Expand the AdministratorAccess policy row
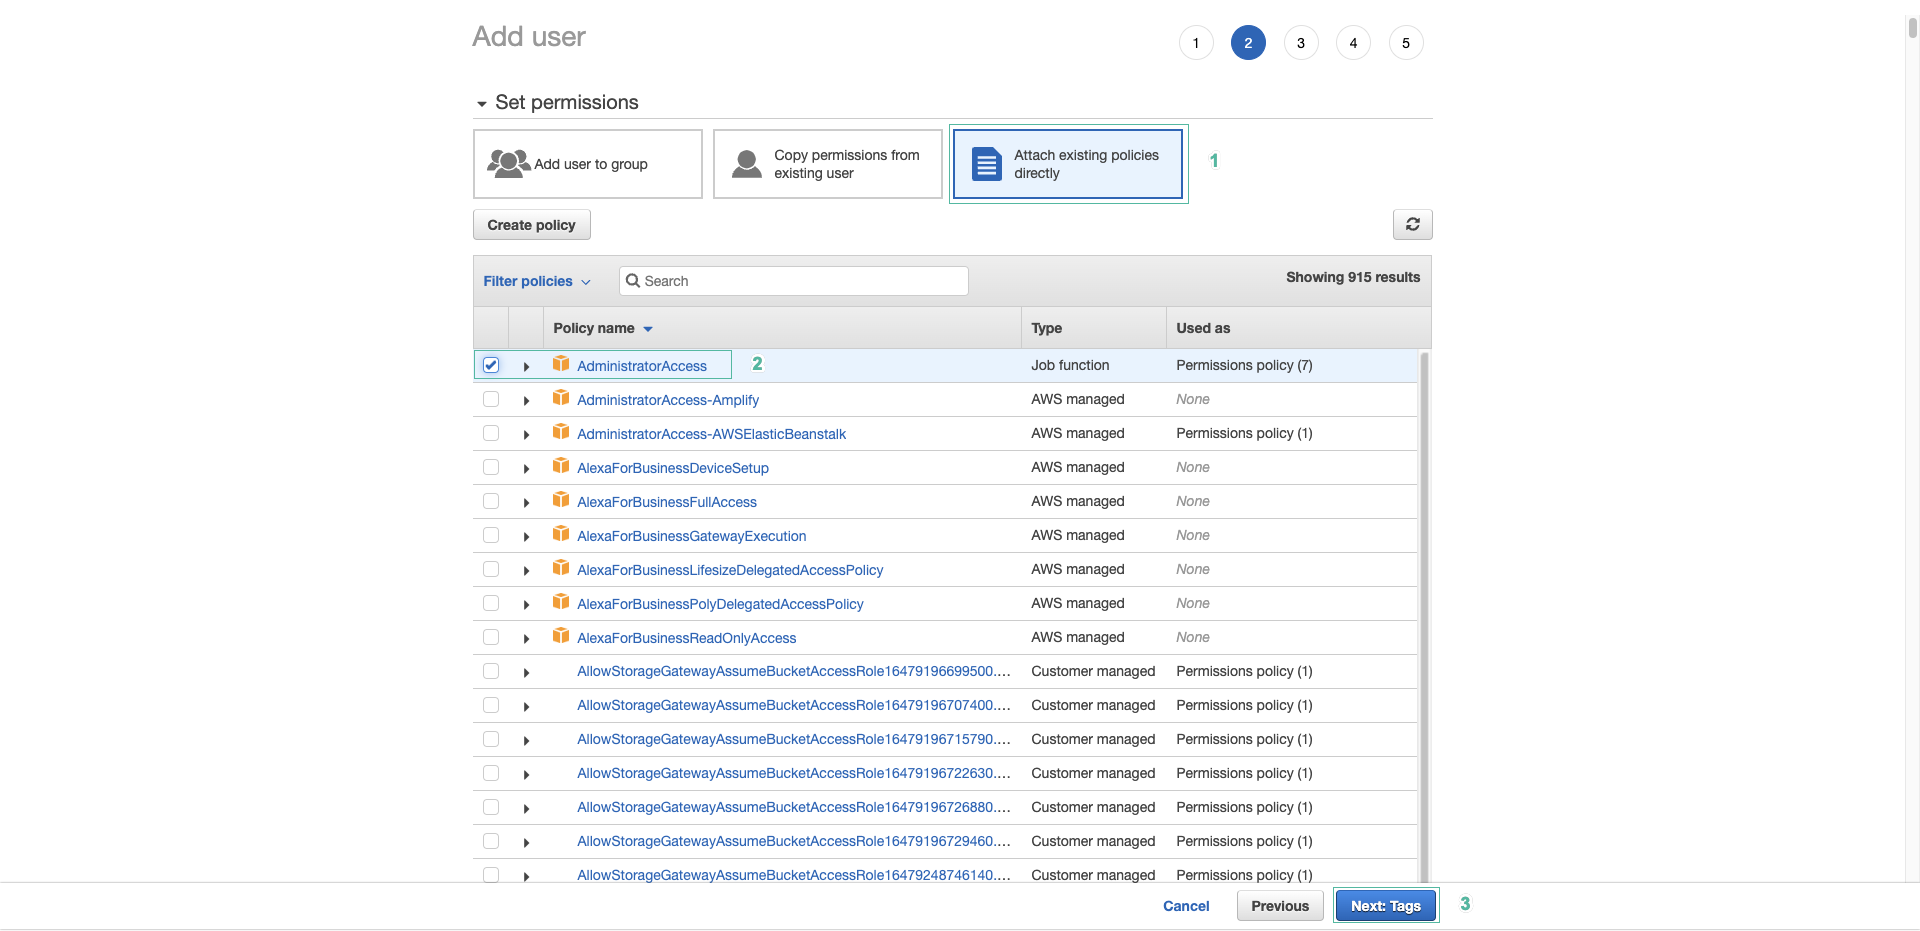The width and height of the screenshot is (1920, 931). pyautogui.click(x=526, y=367)
